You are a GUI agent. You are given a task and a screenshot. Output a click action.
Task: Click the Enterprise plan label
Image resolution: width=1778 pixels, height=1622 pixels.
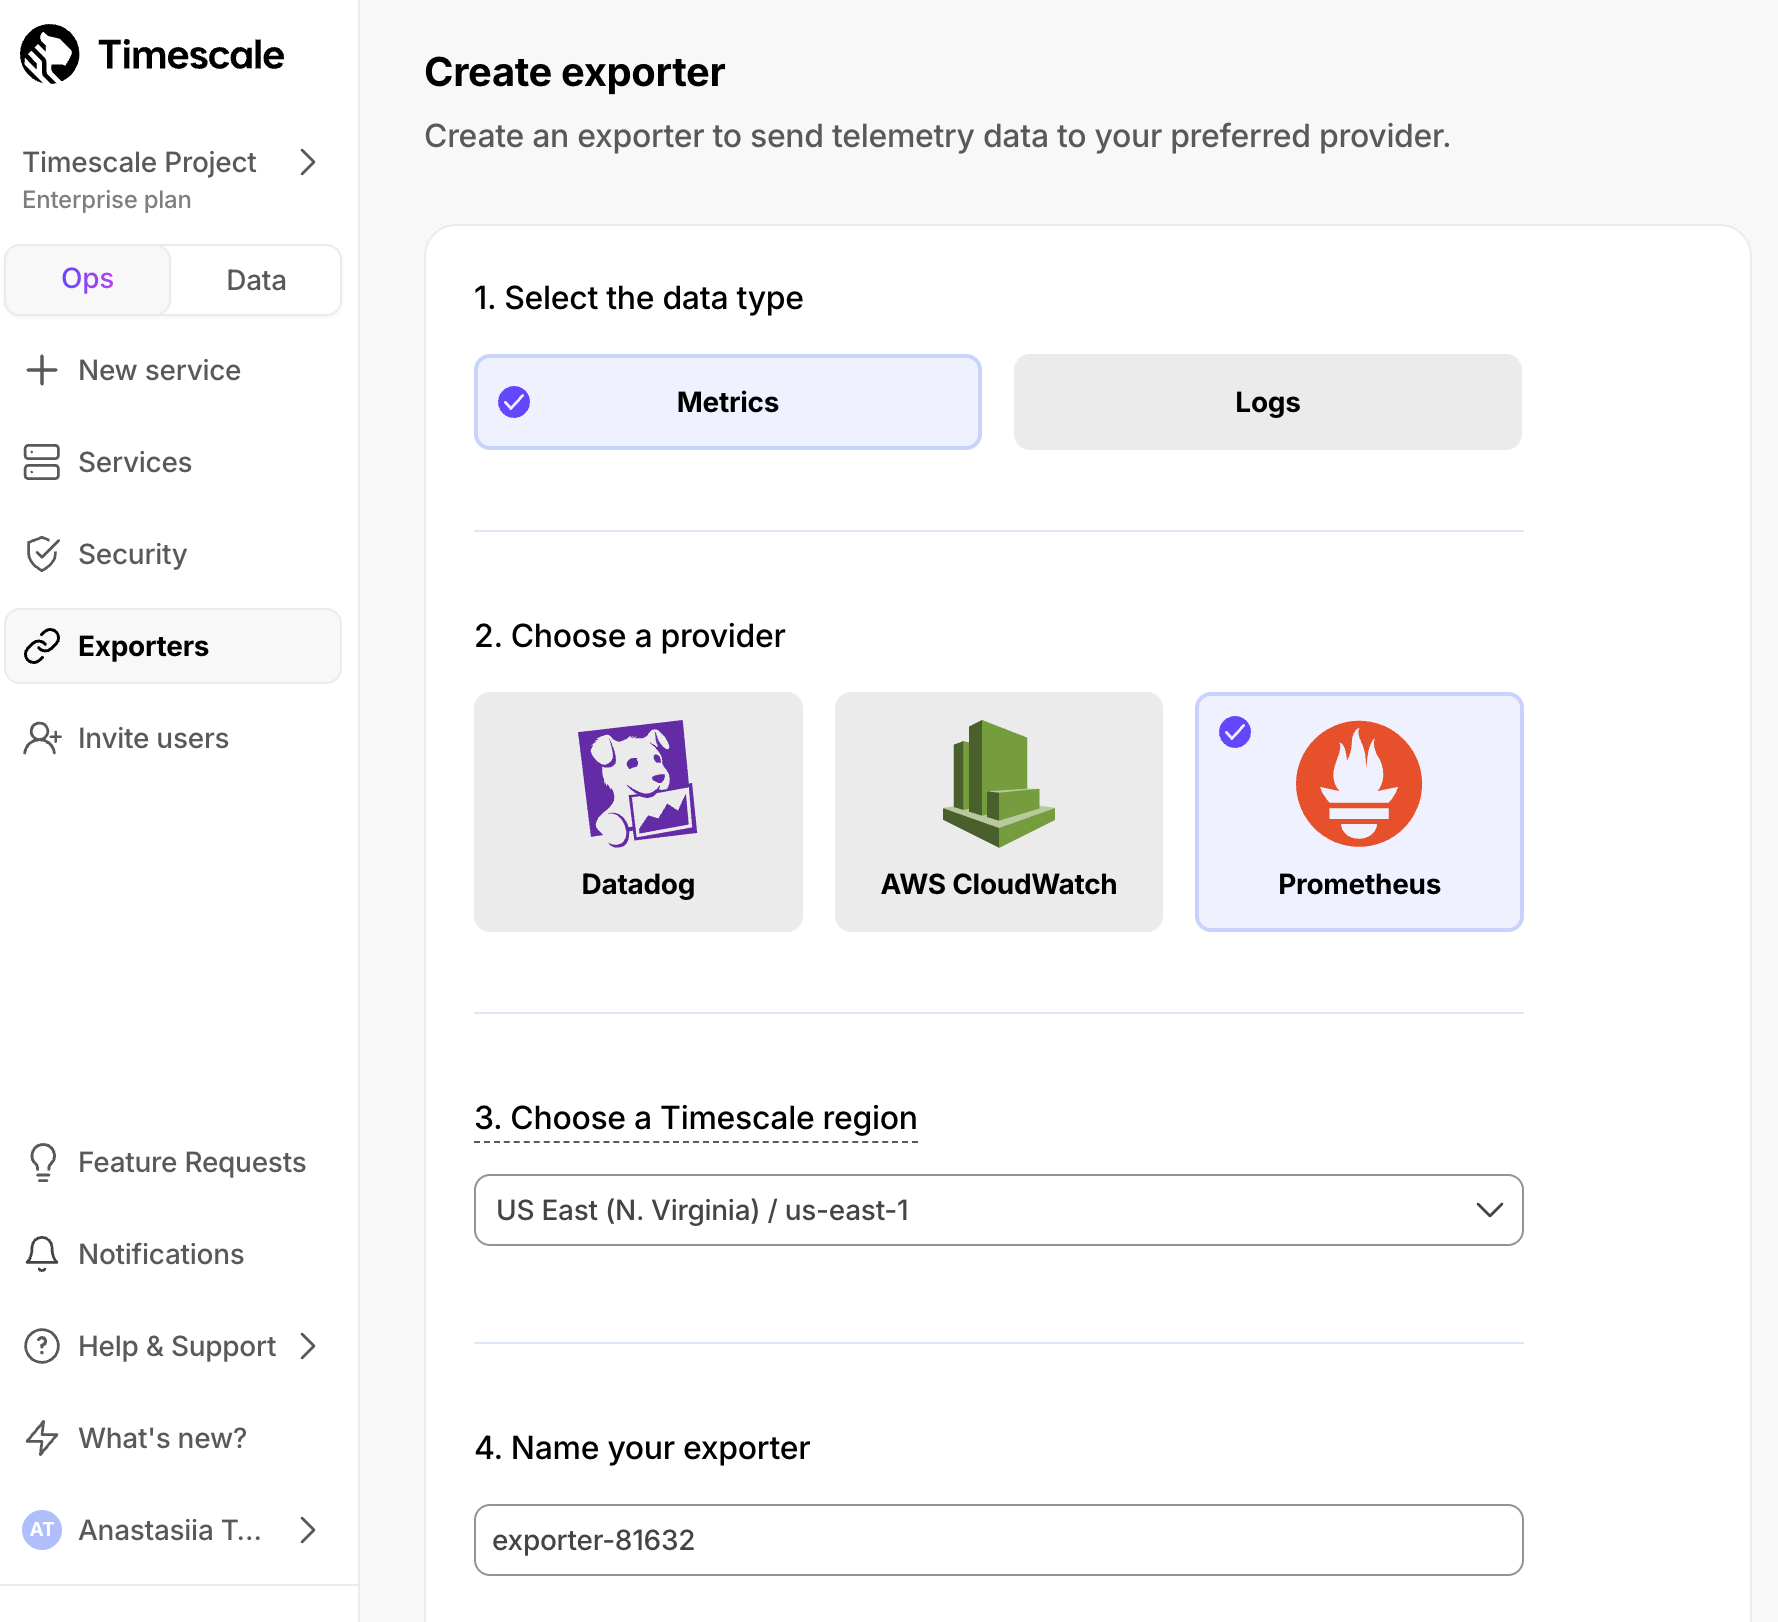coord(107,200)
